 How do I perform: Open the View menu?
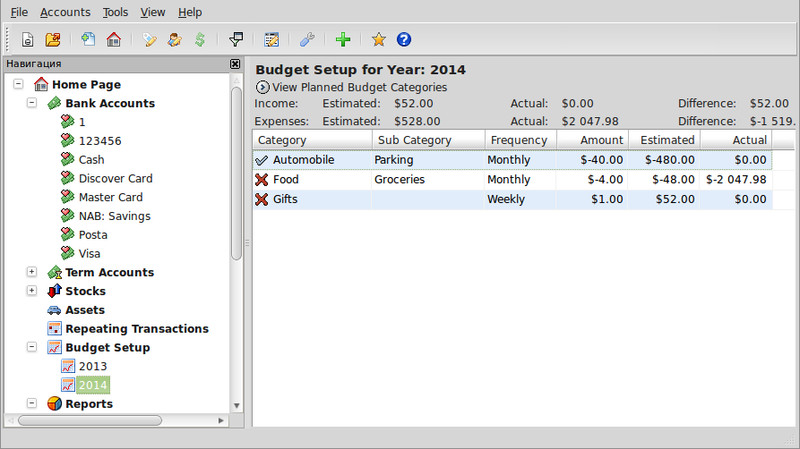click(153, 12)
